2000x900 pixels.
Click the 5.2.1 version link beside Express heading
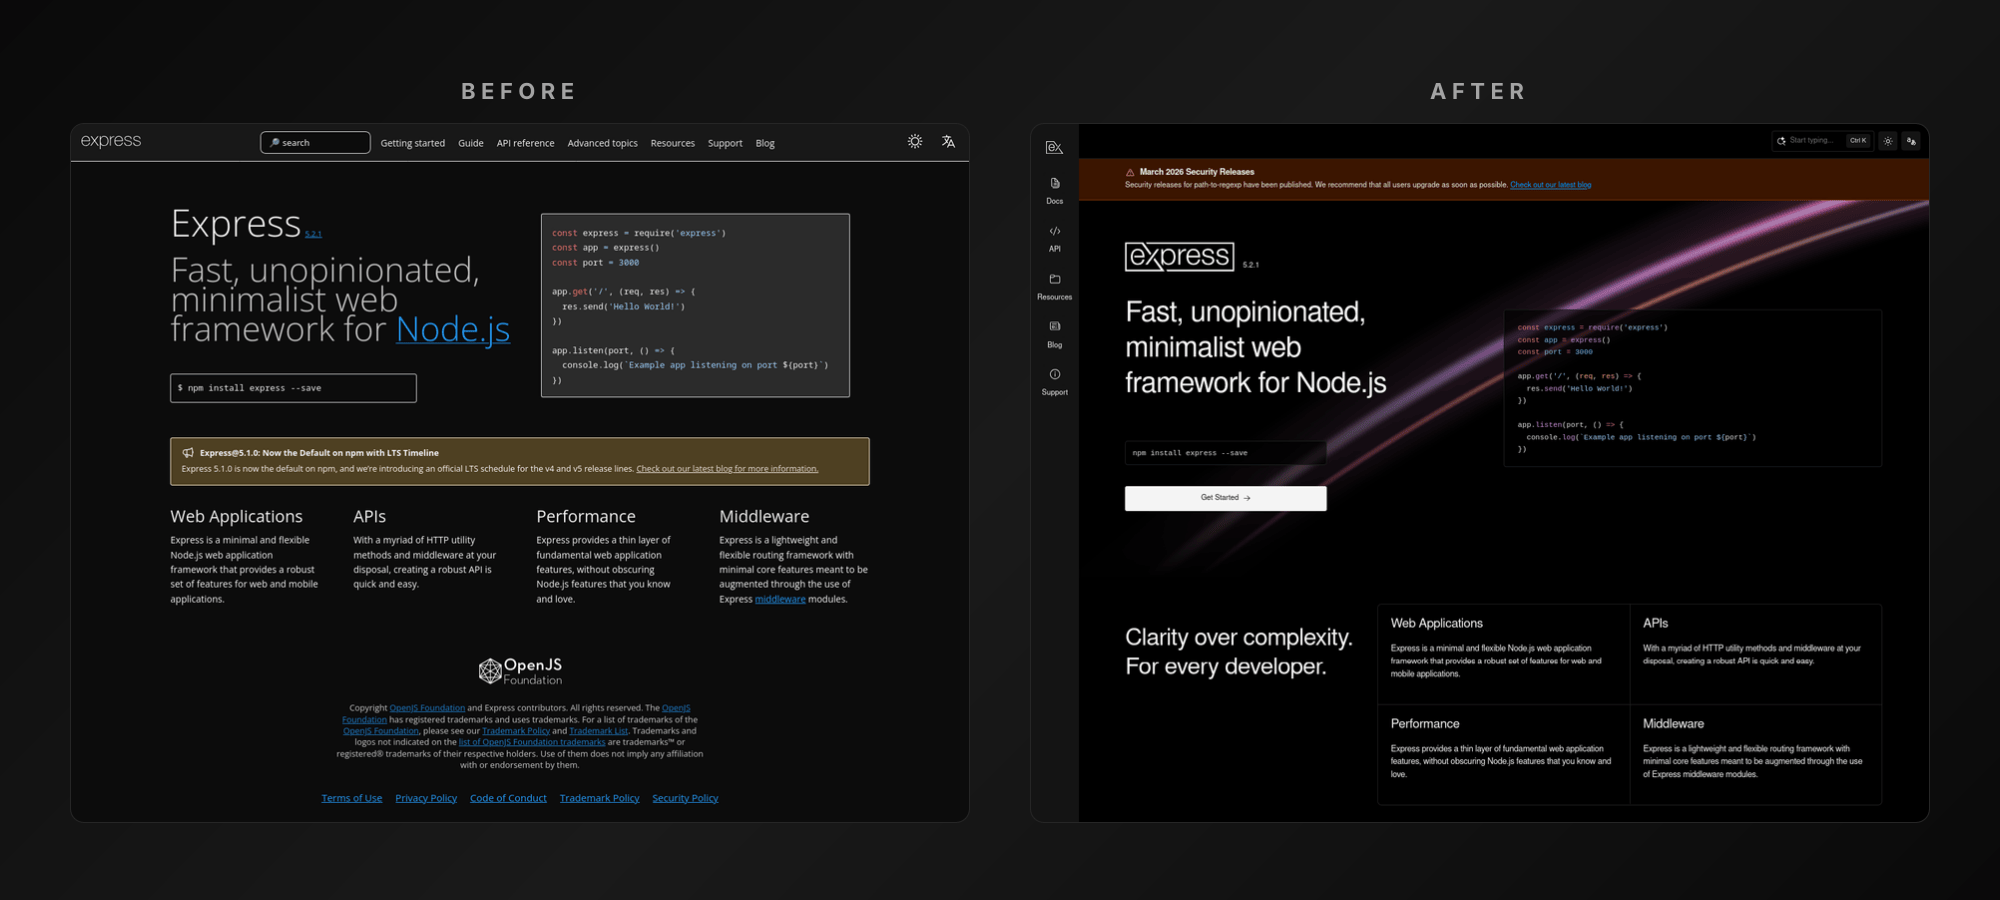(x=313, y=234)
